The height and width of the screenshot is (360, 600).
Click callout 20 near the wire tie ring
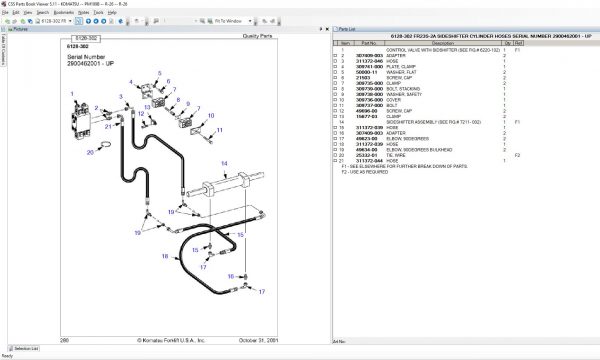coord(90,152)
